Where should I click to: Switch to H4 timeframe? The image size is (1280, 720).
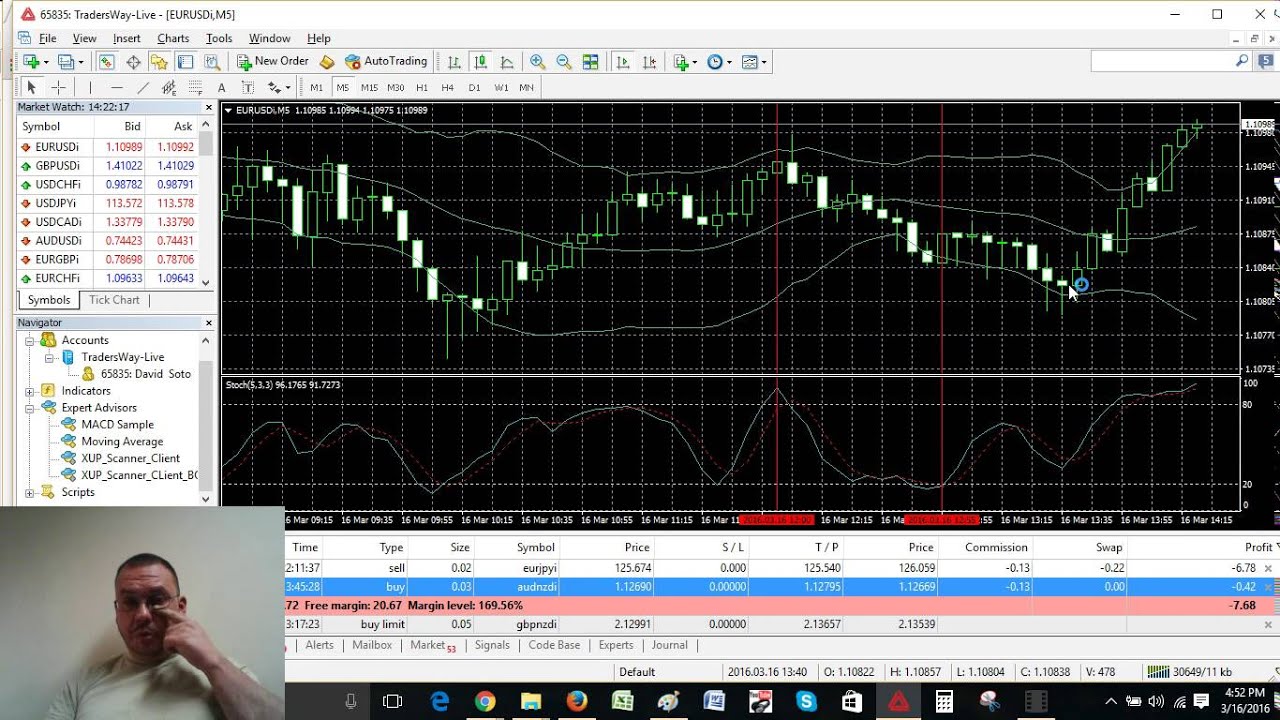(448, 87)
